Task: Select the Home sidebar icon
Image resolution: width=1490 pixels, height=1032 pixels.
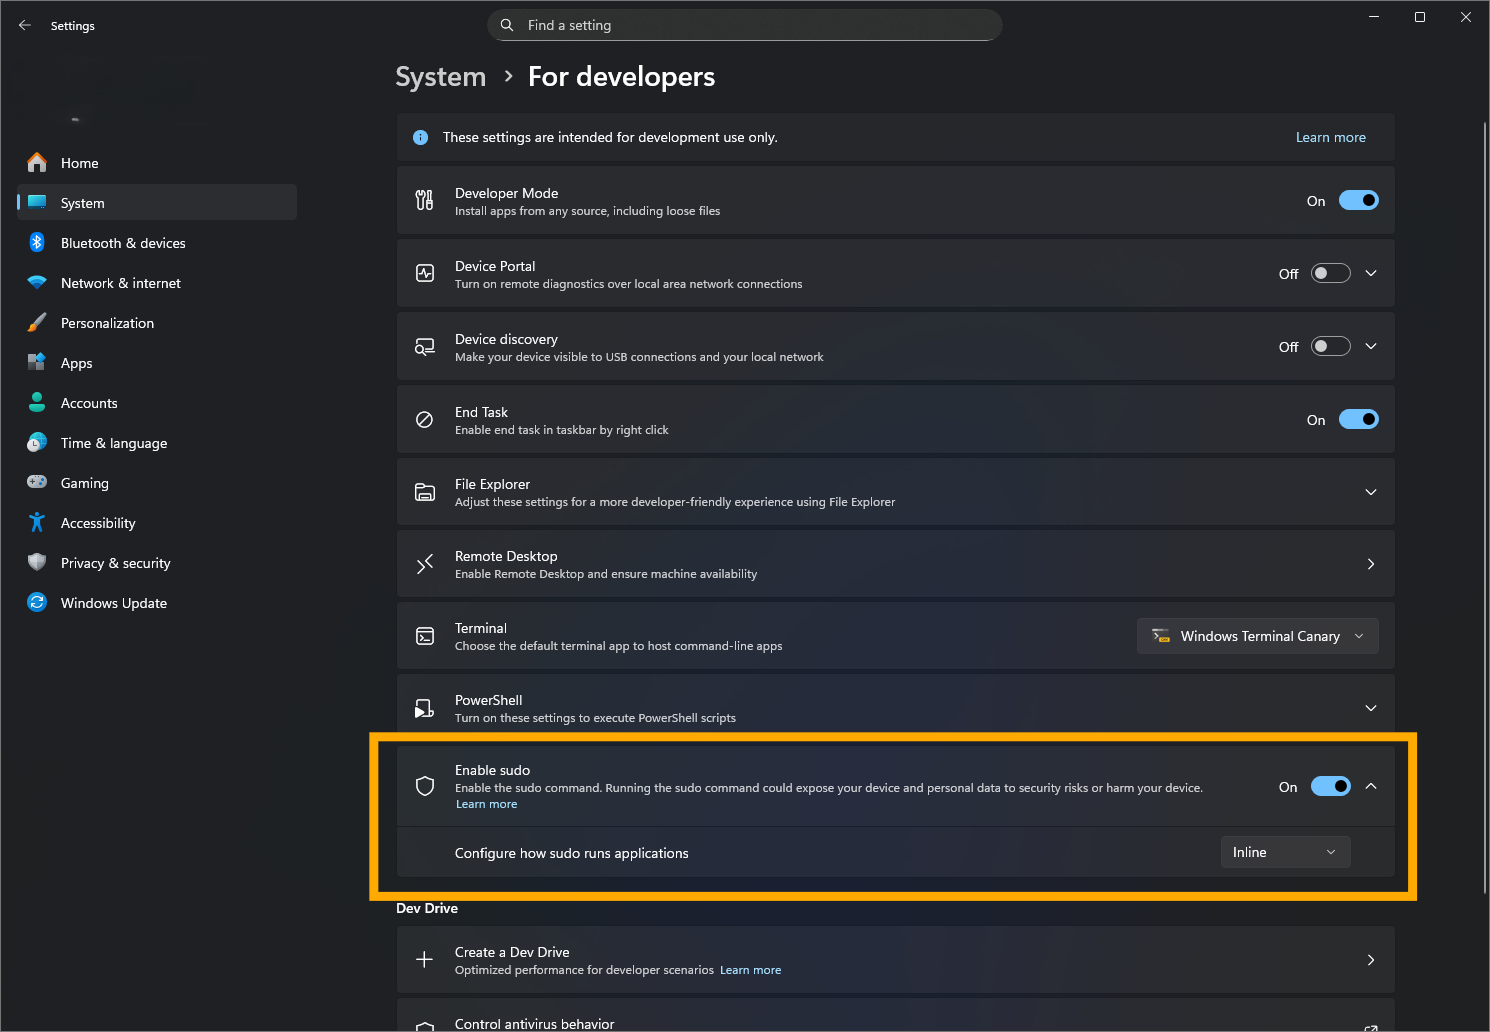Action: [37, 162]
